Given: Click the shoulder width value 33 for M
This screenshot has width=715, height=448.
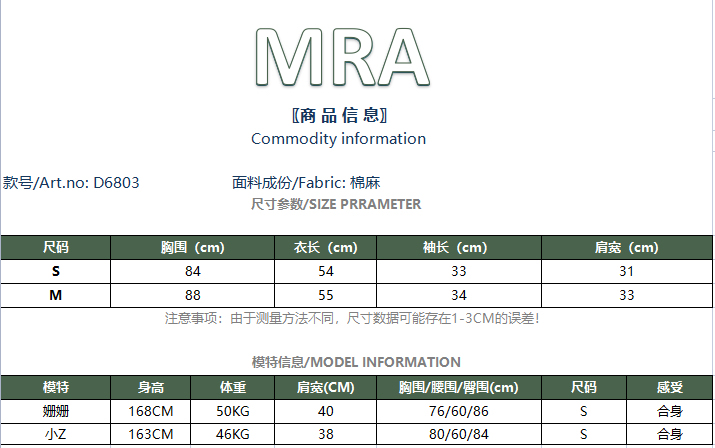Looking at the screenshot, I should point(627,295).
